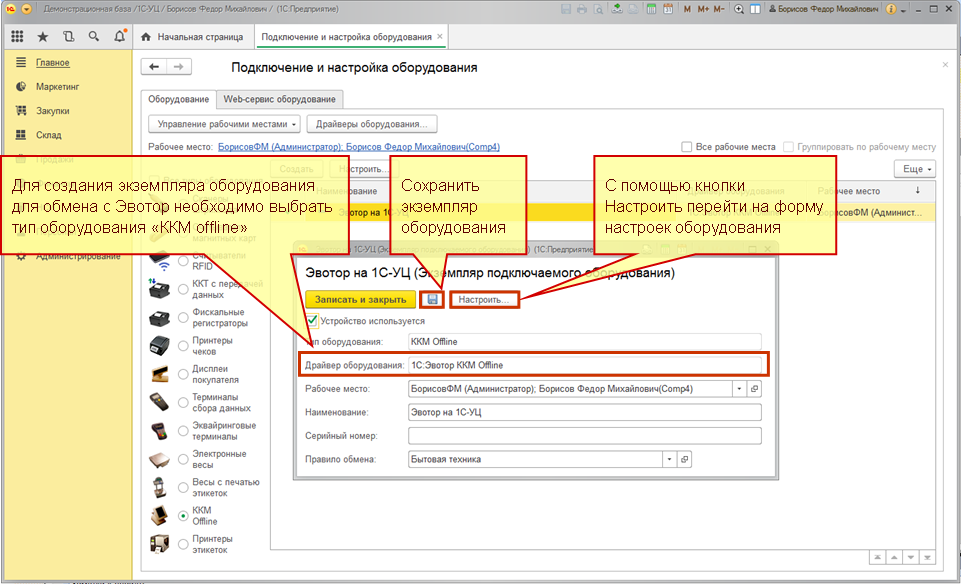Select Дисплеи покупателя radio button
This screenshot has height=584, width=962.
pyautogui.click(x=183, y=374)
